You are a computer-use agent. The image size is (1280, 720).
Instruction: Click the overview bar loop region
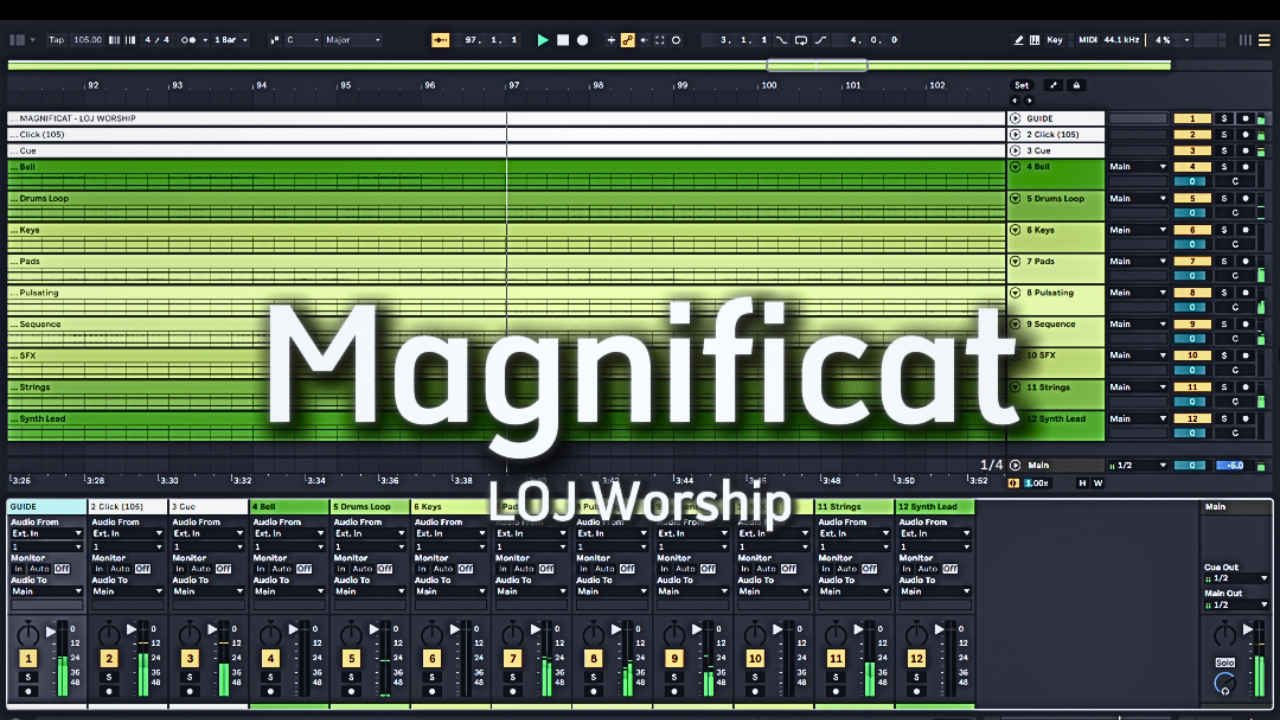click(817, 65)
